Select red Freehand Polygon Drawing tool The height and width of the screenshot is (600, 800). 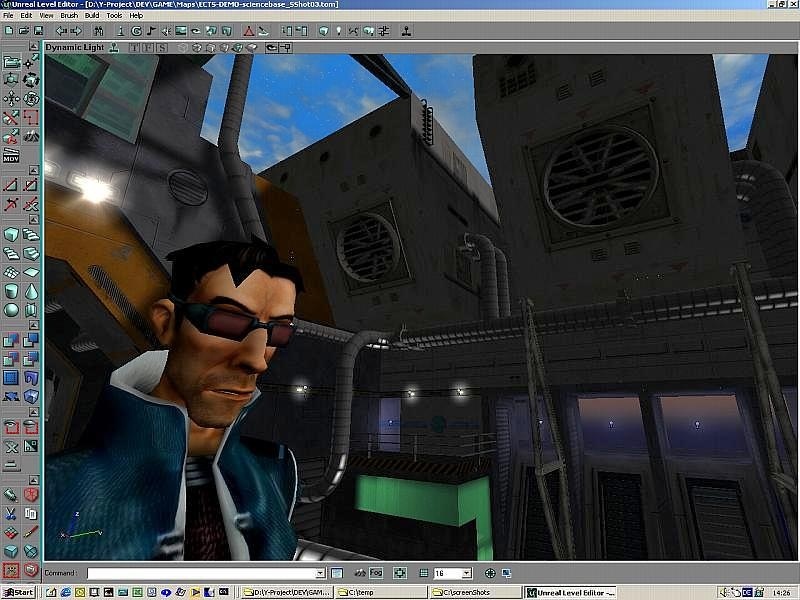tap(31, 117)
